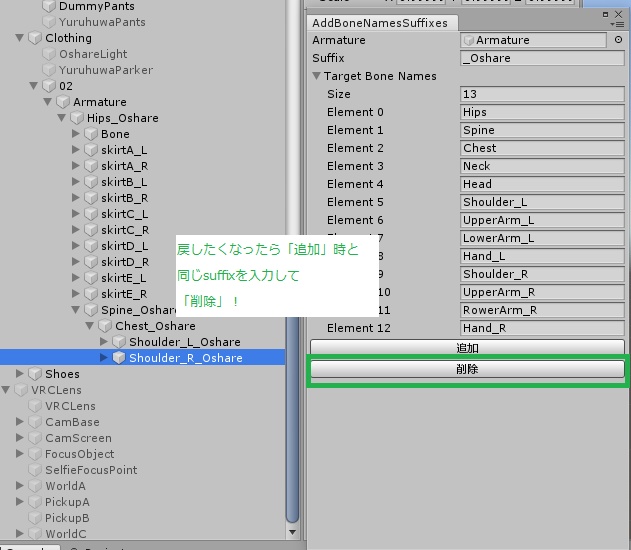The image size is (631, 550).
Task: Open the window options menu icon
Action: (618, 25)
